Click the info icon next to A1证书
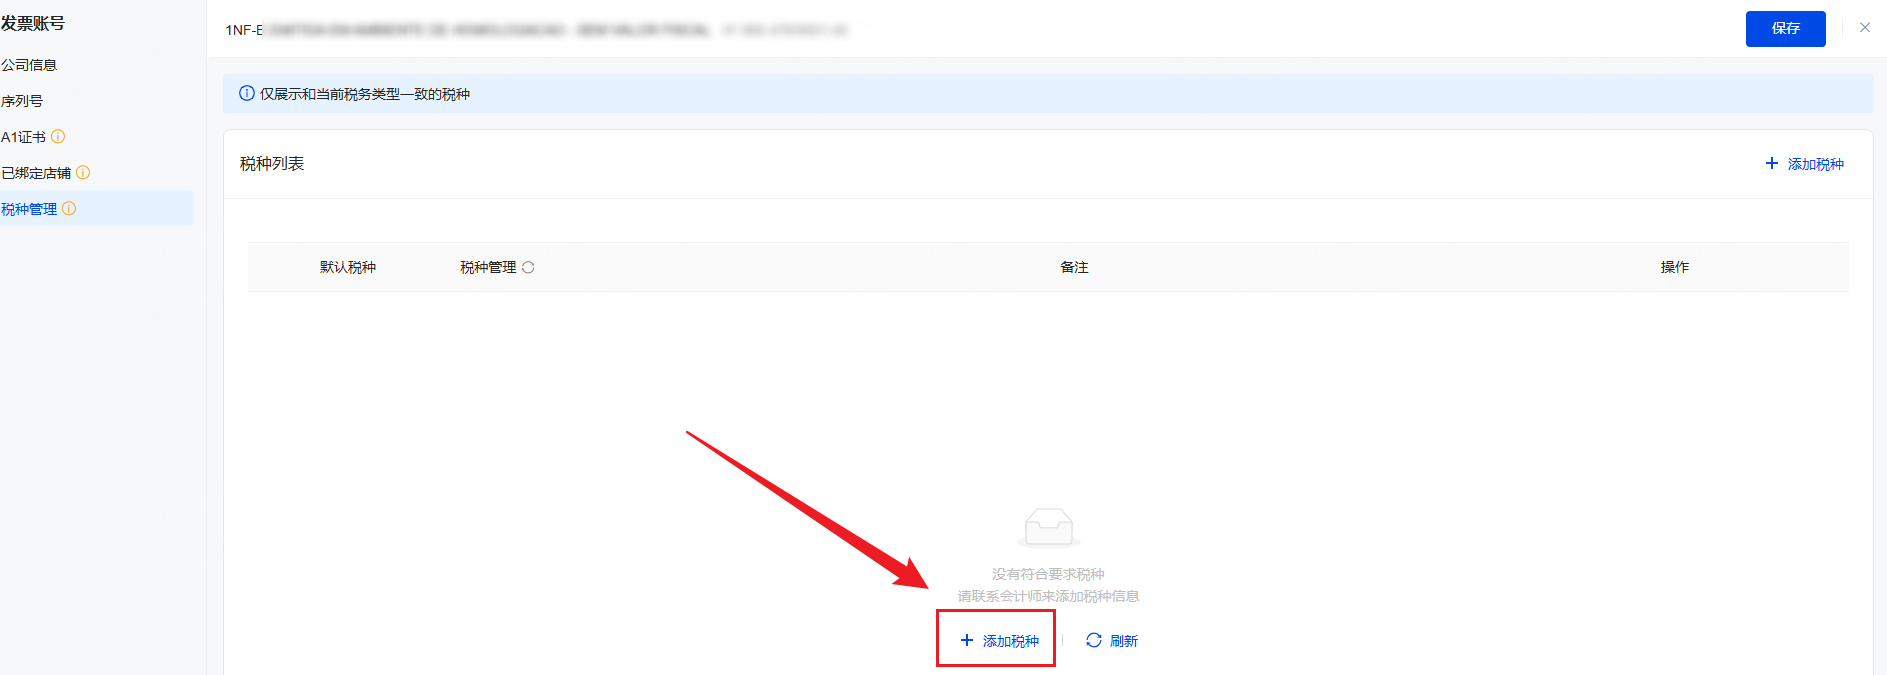1887x675 pixels. [58, 137]
